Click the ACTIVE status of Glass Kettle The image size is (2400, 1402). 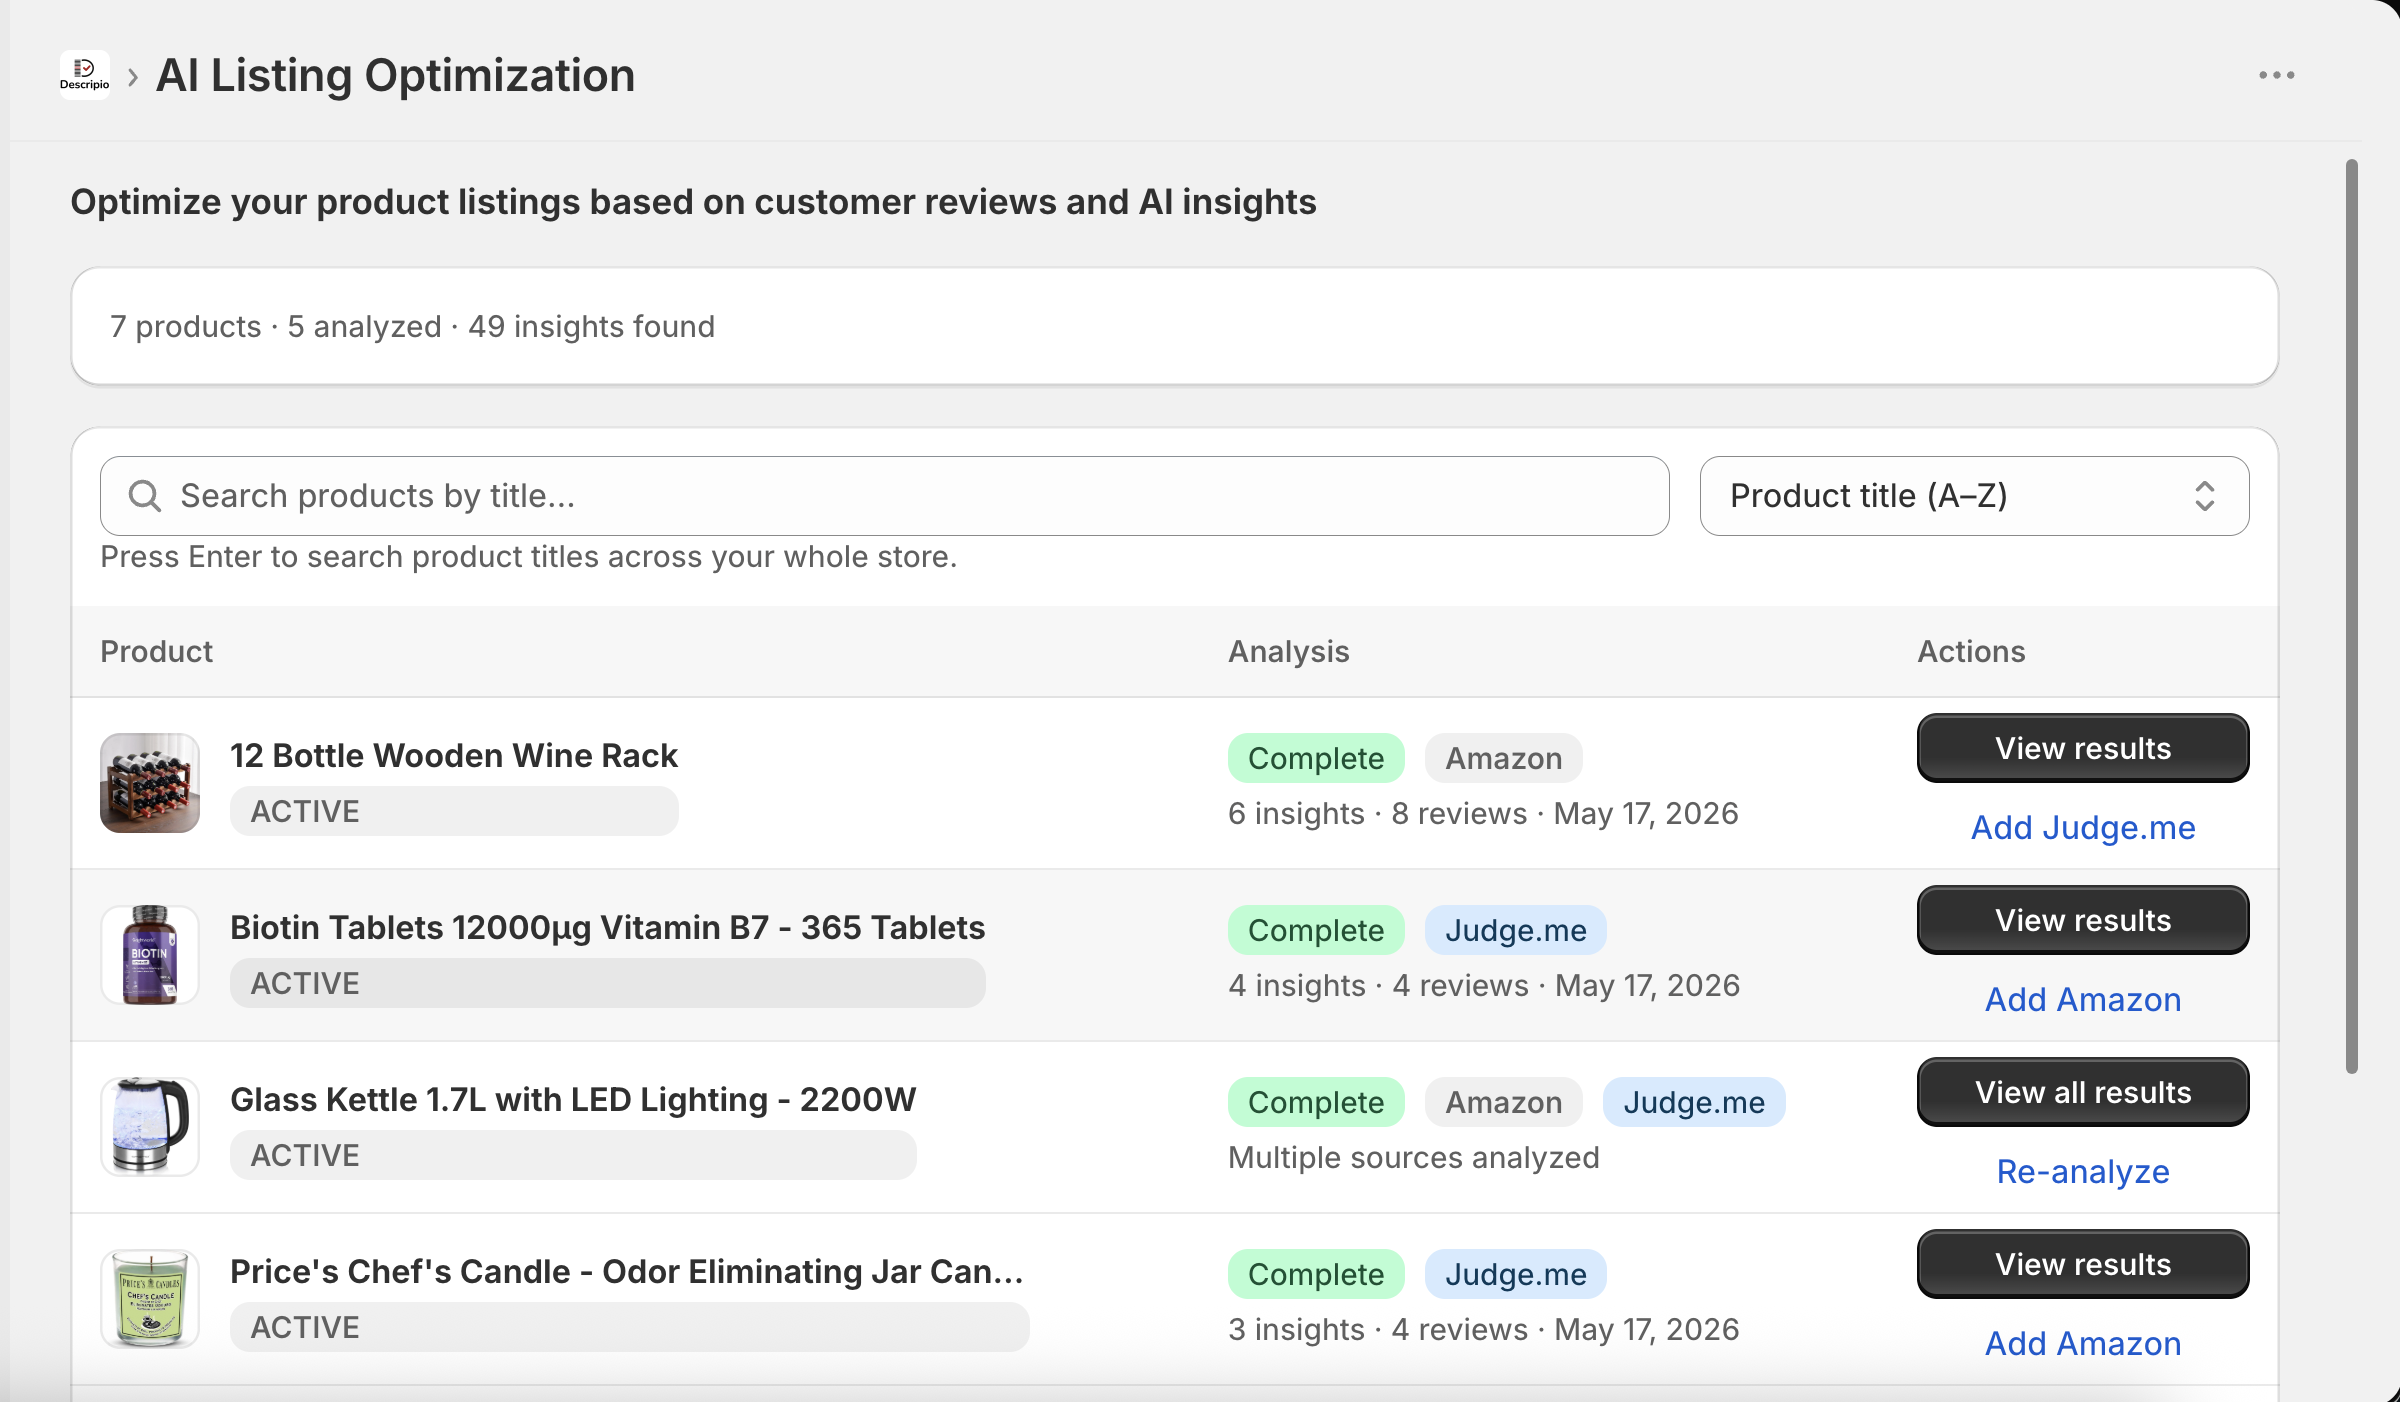(x=573, y=1155)
